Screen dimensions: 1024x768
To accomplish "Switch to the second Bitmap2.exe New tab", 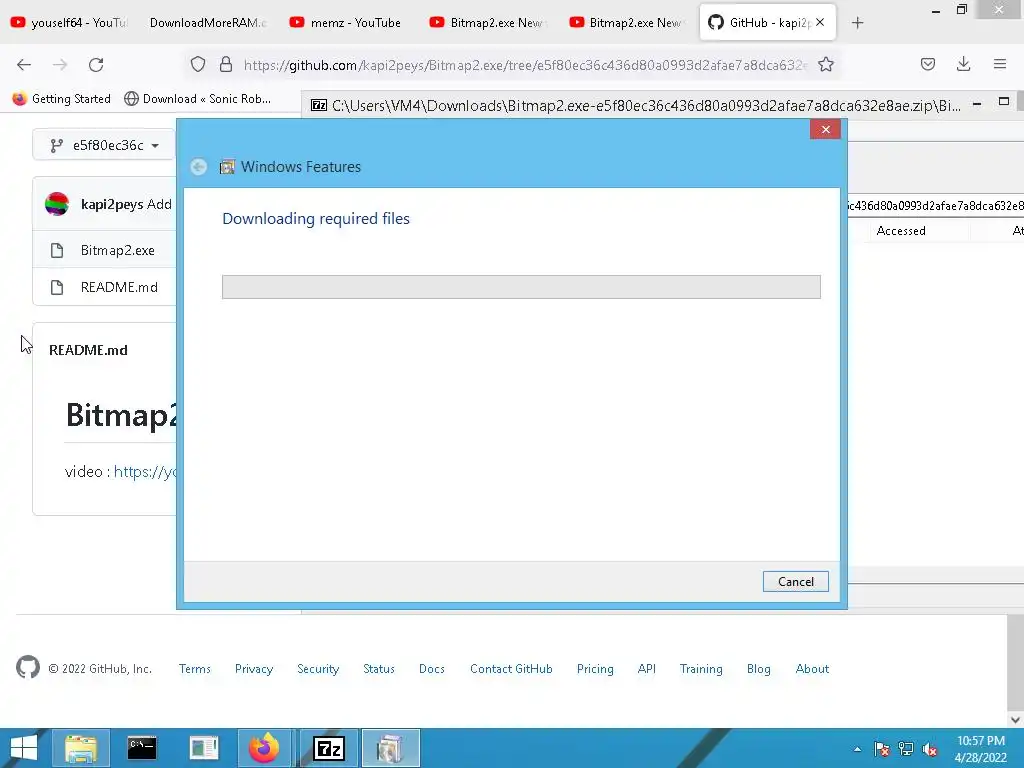I will [x=627, y=22].
